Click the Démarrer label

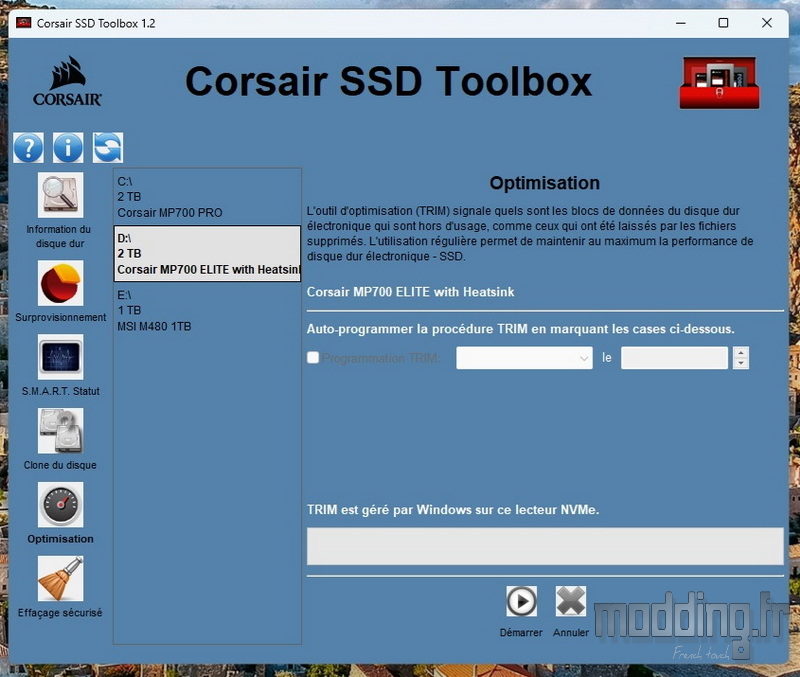click(521, 633)
